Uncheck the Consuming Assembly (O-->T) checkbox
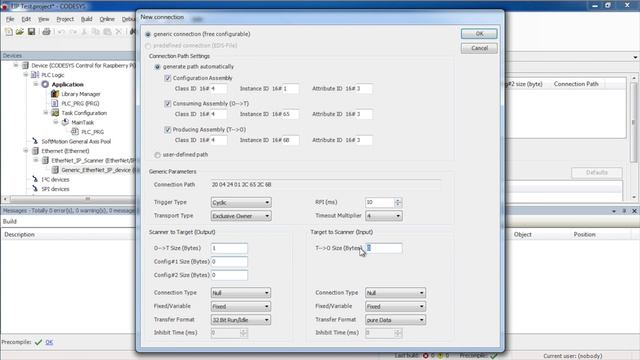 point(167,104)
